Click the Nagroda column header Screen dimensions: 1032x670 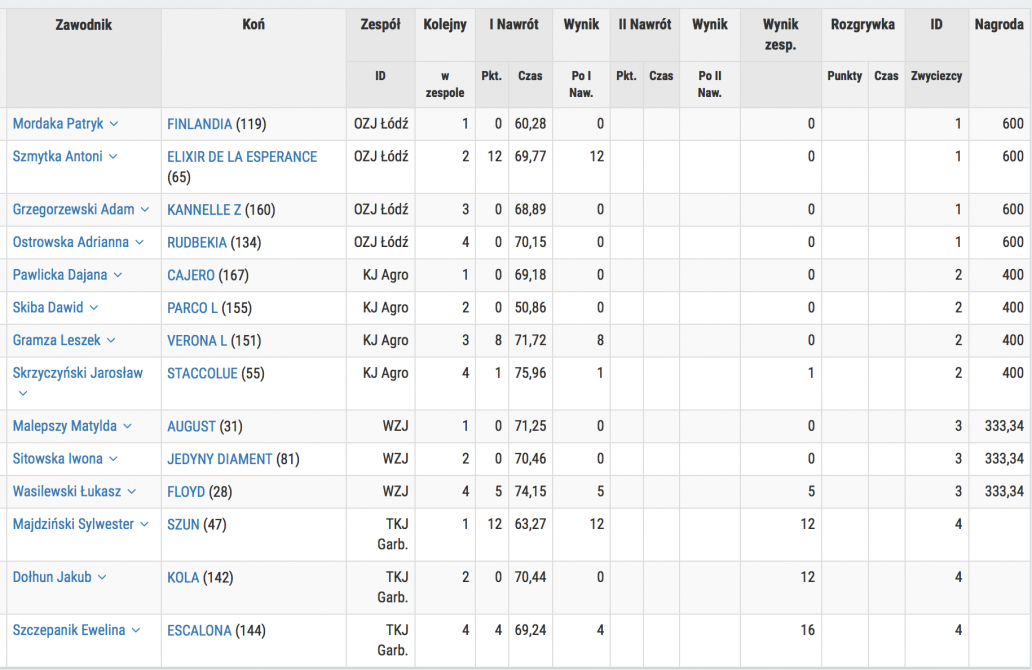pos(999,24)
